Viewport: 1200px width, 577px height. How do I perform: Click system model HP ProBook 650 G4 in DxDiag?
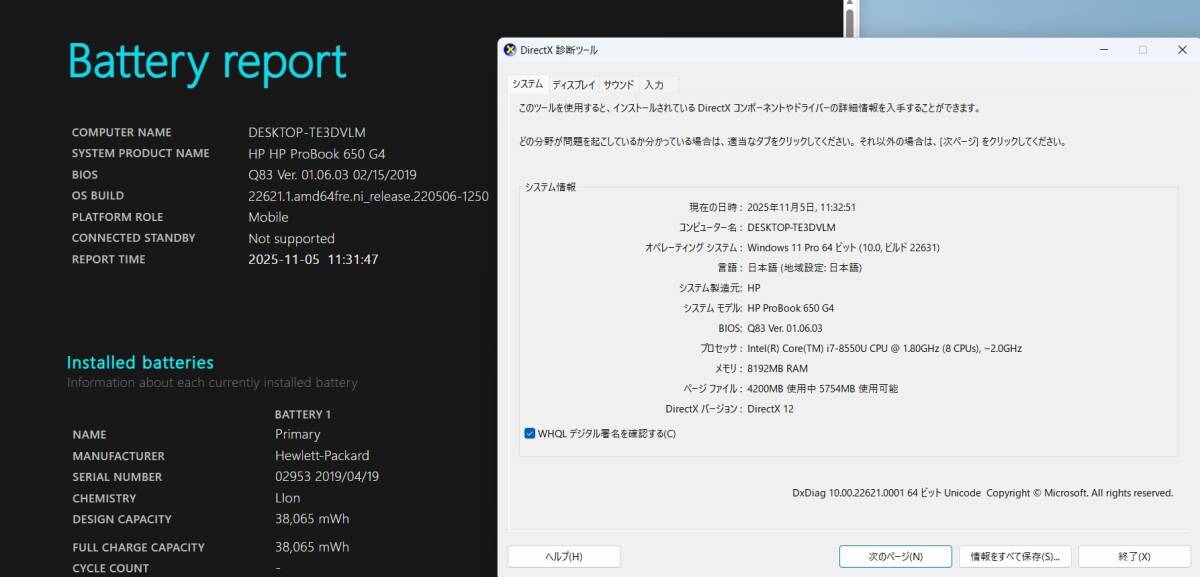point(790,308)
